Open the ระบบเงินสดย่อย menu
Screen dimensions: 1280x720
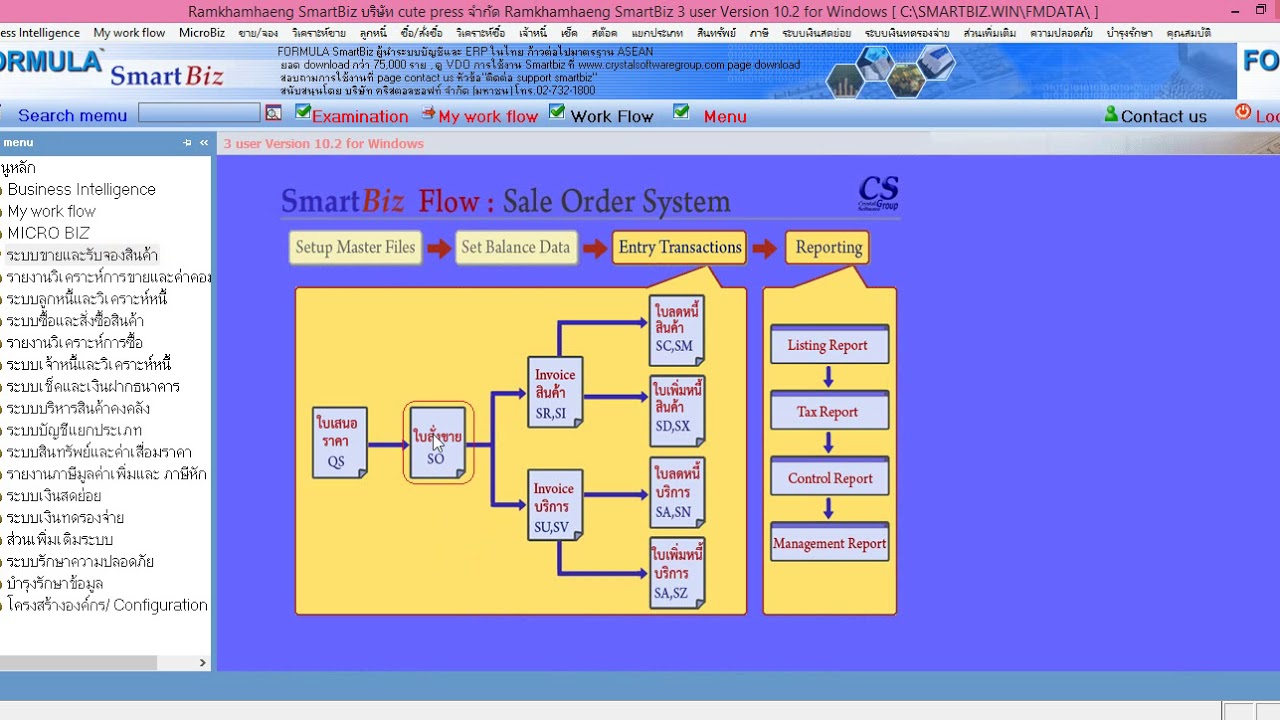point(817,33)
